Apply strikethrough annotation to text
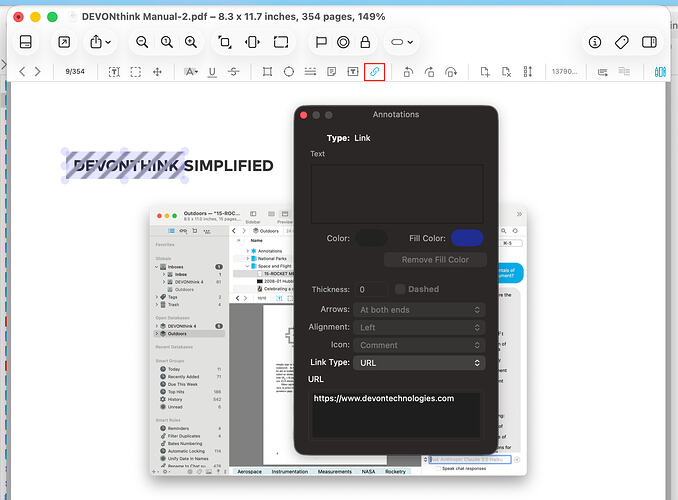The width and height of the screenshot is (678, 500). coord(233,72)
